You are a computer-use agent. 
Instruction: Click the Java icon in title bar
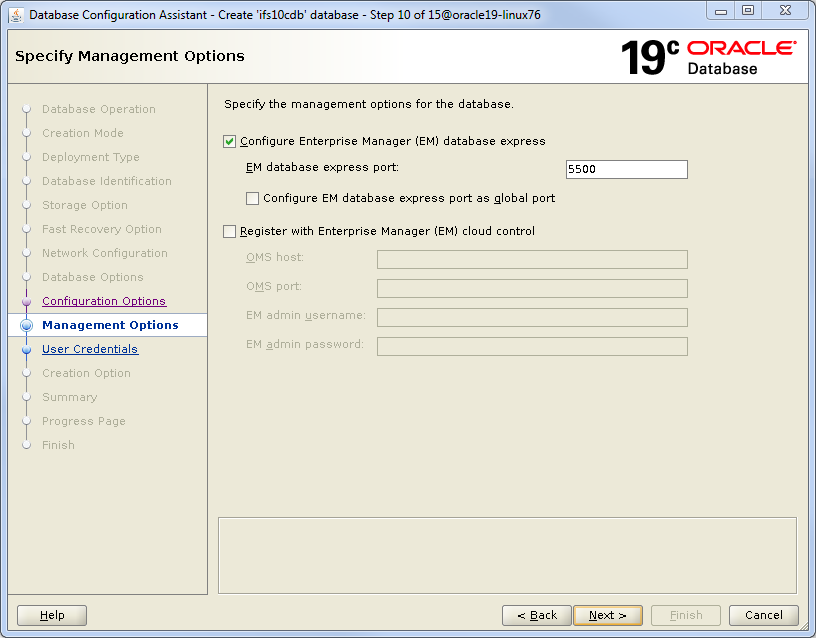16,15
